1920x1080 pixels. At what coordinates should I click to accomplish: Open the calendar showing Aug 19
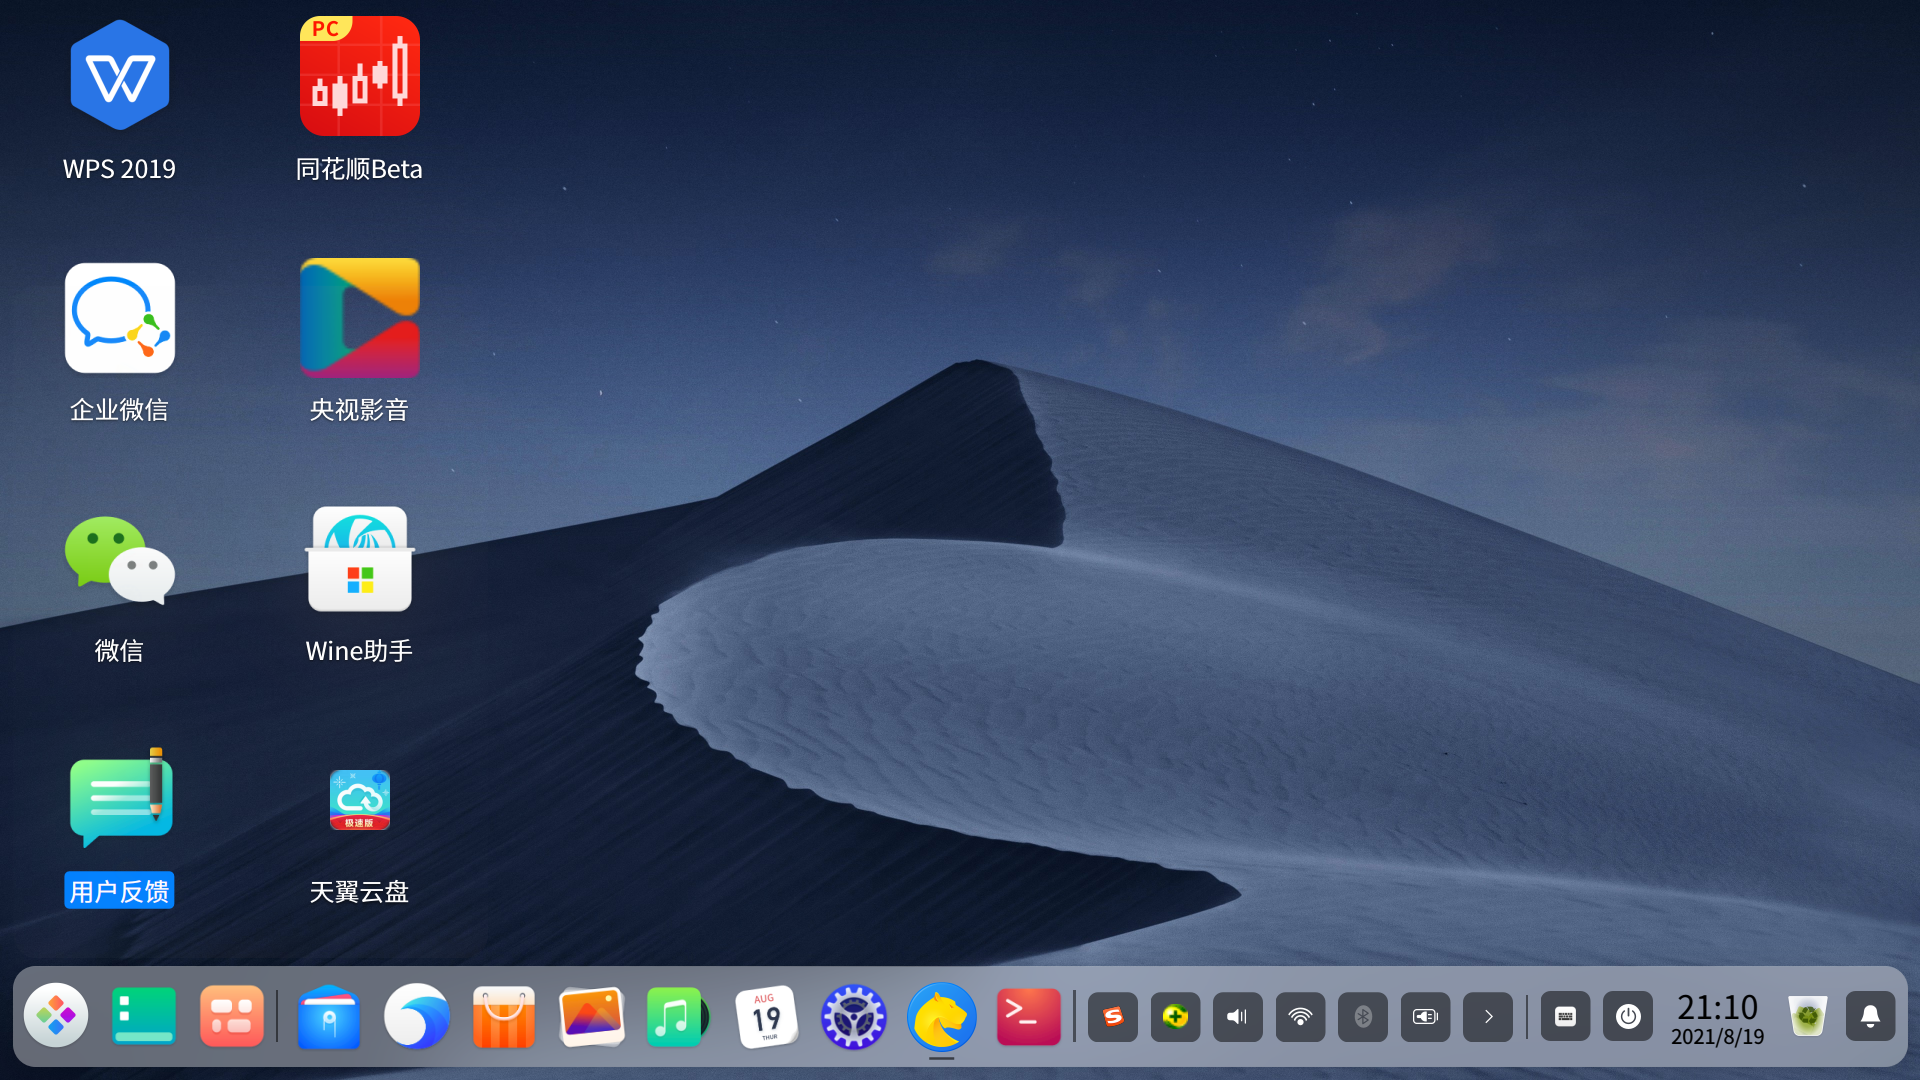[766, 1016]
